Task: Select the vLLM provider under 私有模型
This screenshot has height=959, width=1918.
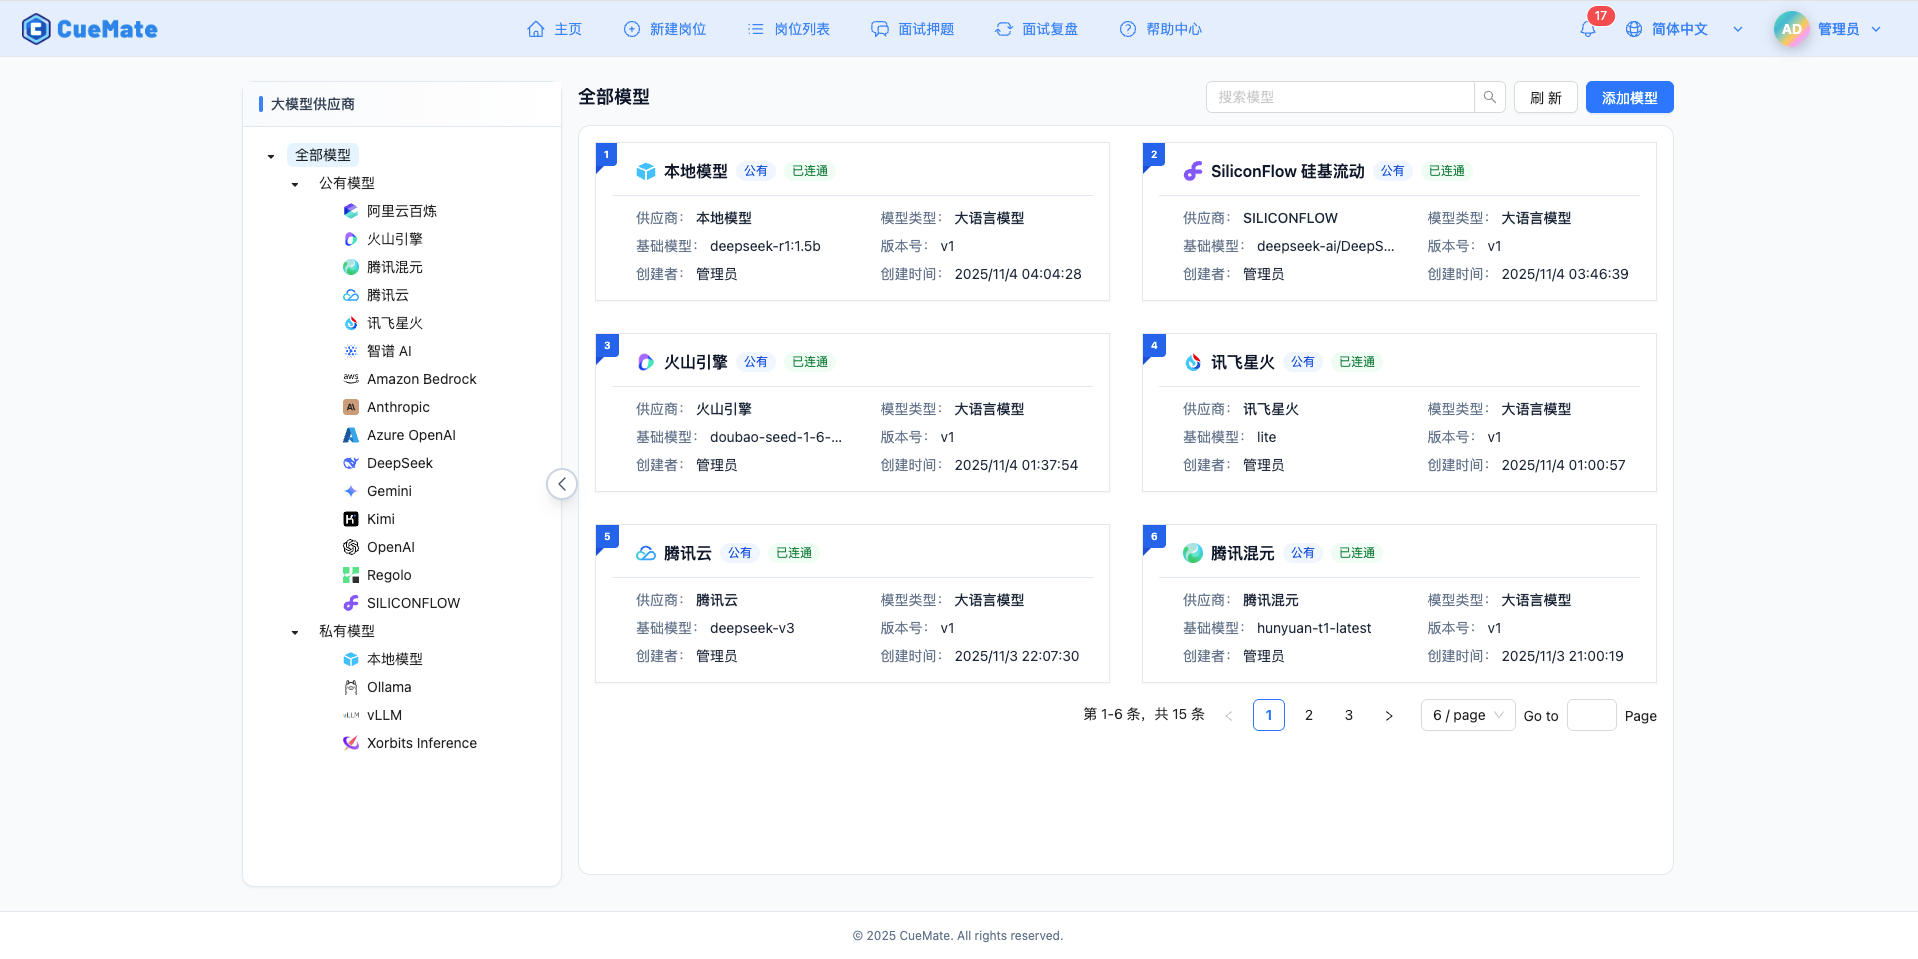Action: coord(383,715)
